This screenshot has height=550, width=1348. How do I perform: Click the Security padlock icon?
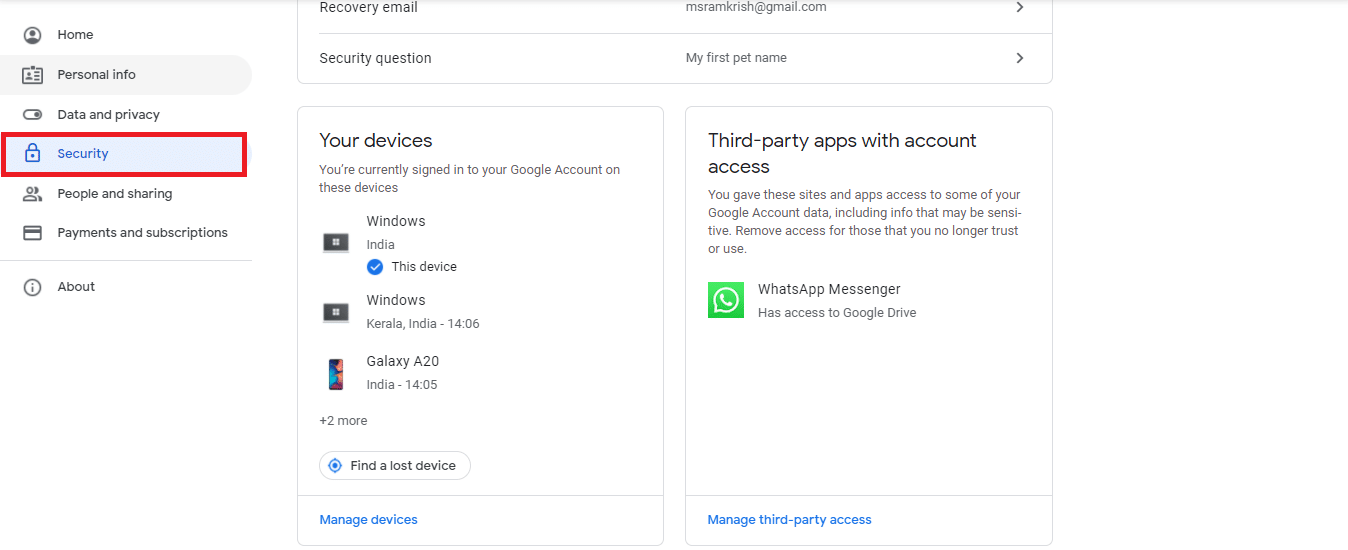click(33, 154)
